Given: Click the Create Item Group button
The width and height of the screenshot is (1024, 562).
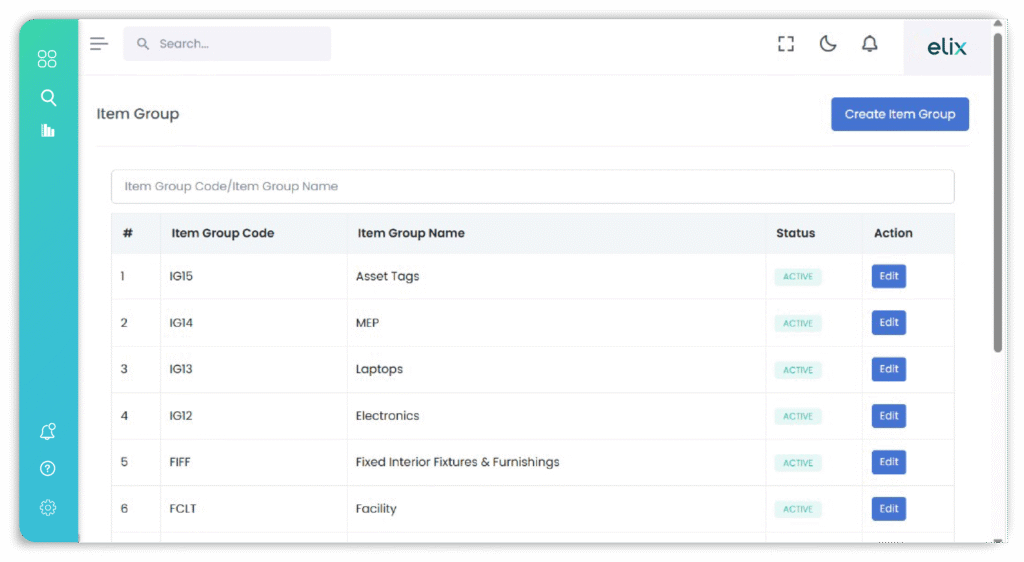Looking at the screenshot, I should 899,114.
